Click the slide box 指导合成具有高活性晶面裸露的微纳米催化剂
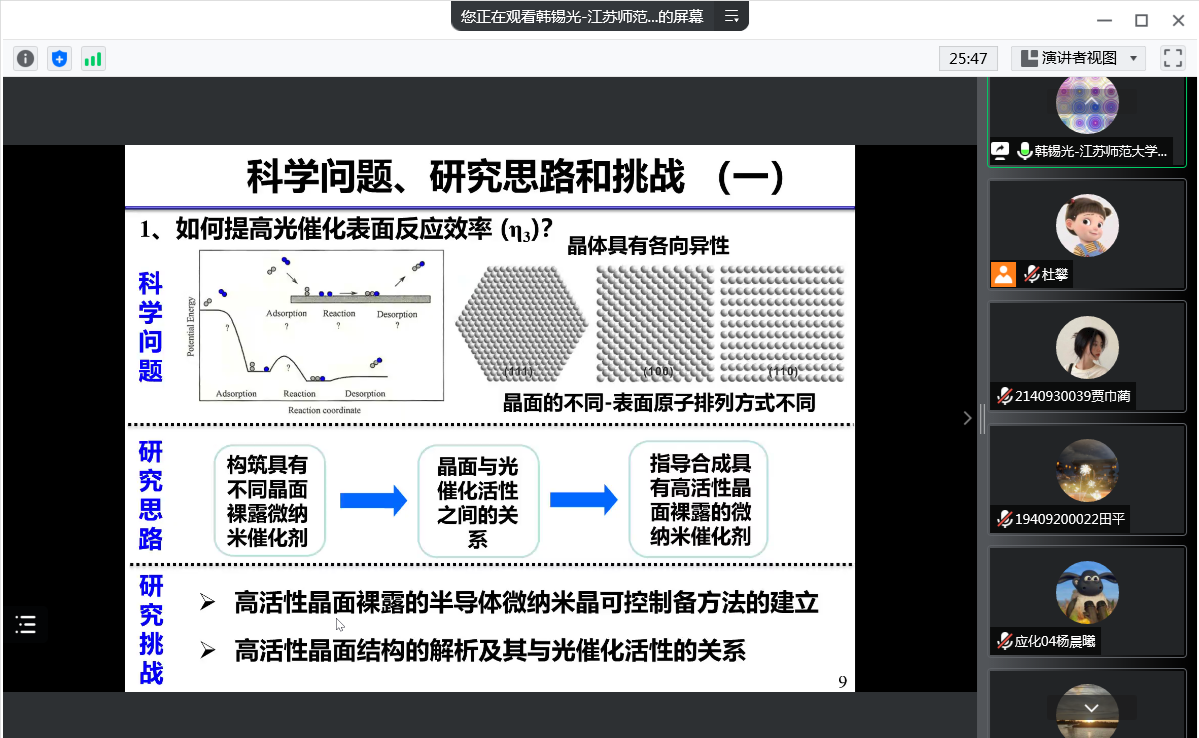 [698, 499]
